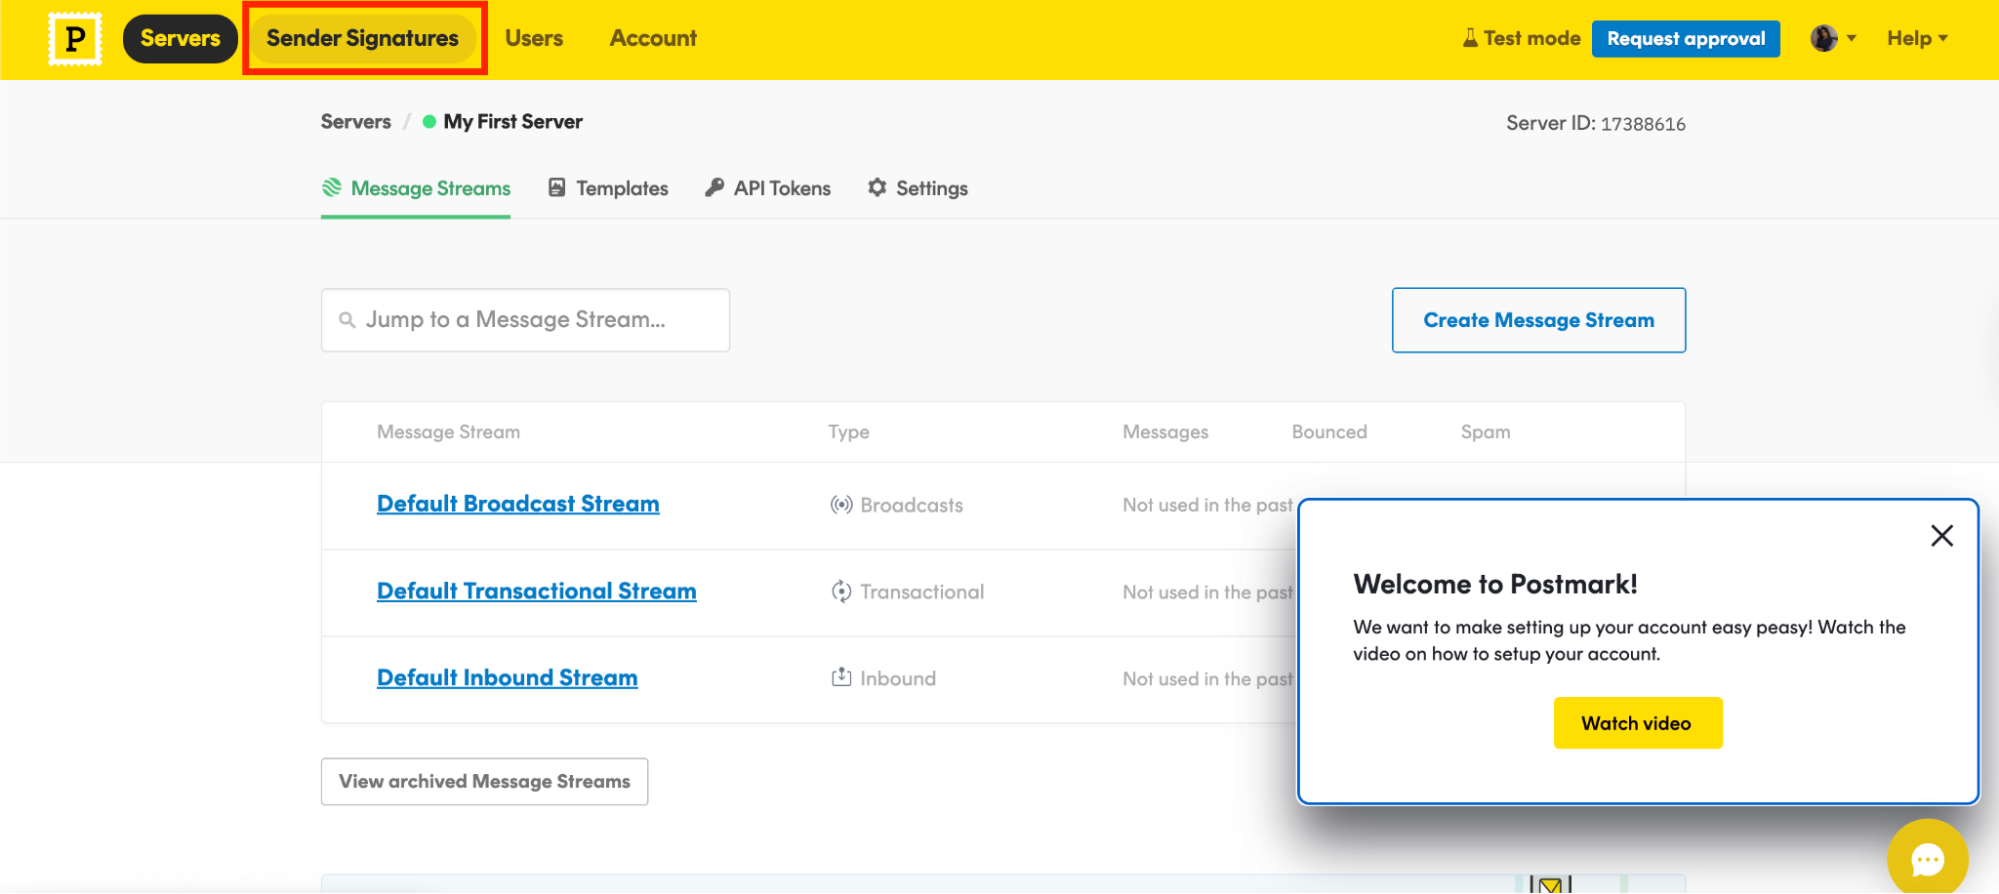Click the green server status dot
The image size is (1999, 894).
[429, 122]
